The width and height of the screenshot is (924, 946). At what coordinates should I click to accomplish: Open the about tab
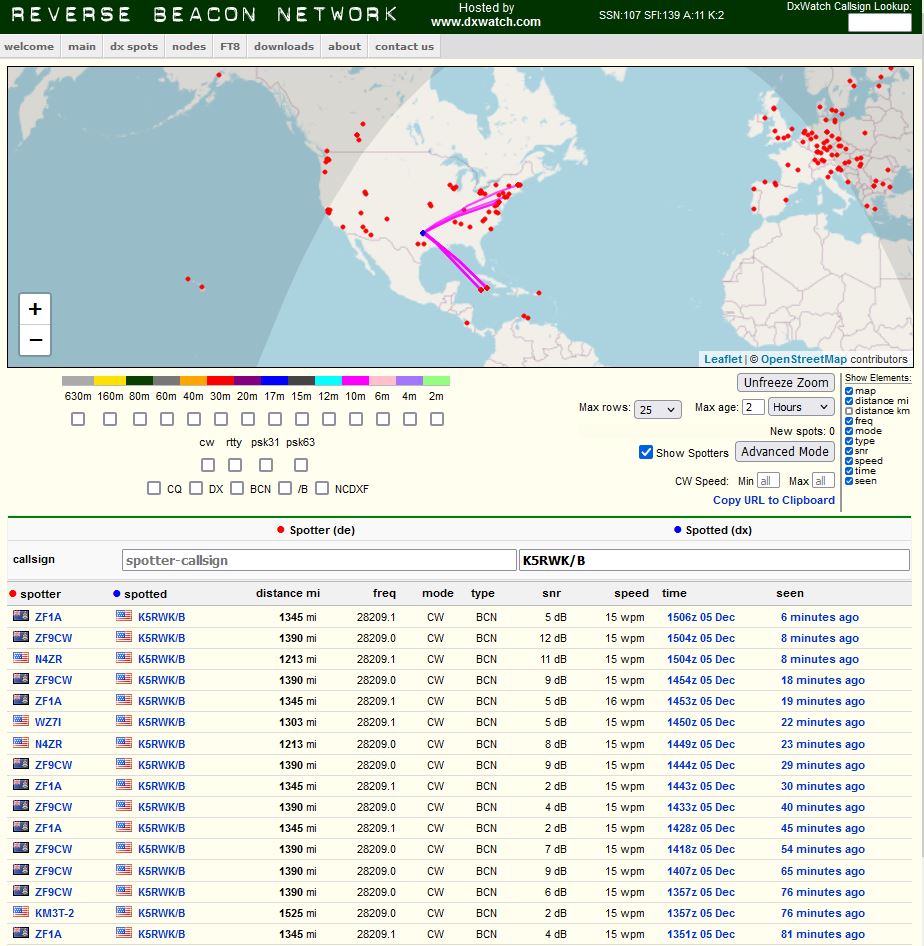tap(344, 46)
